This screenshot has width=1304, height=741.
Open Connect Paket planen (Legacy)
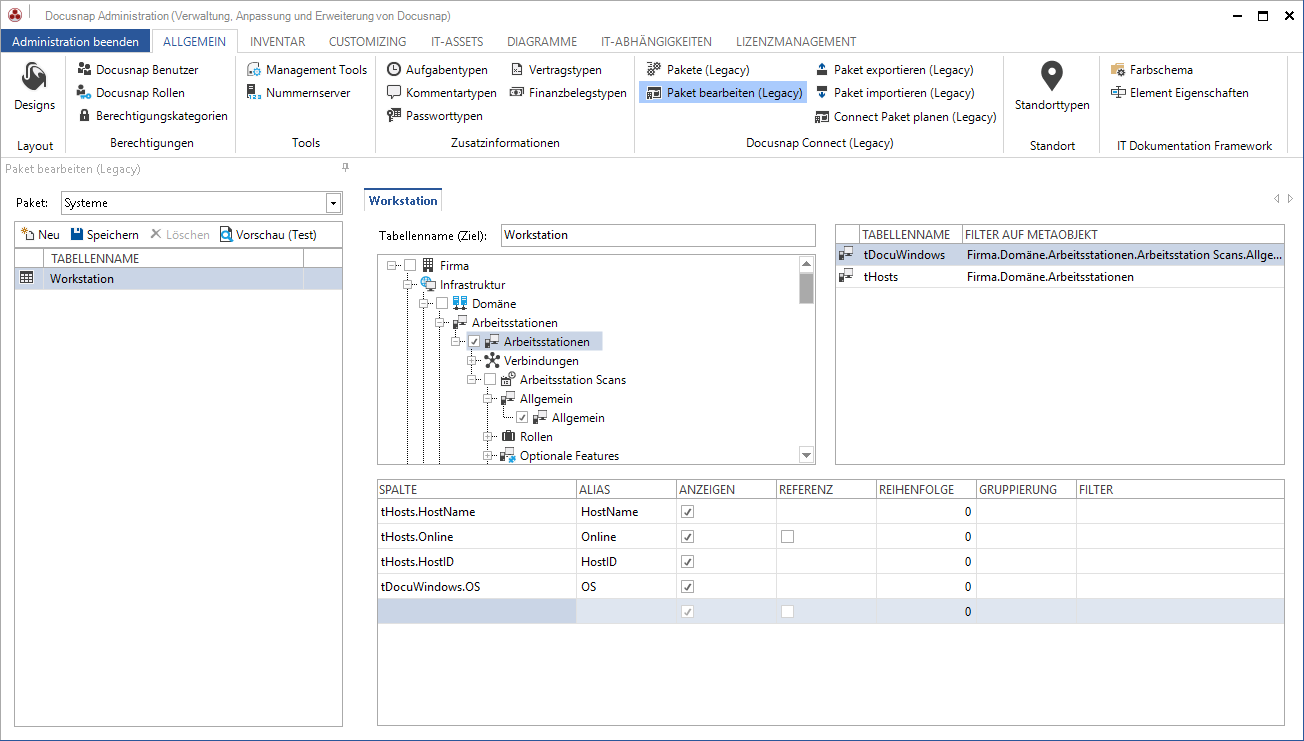tap(905, 116)
